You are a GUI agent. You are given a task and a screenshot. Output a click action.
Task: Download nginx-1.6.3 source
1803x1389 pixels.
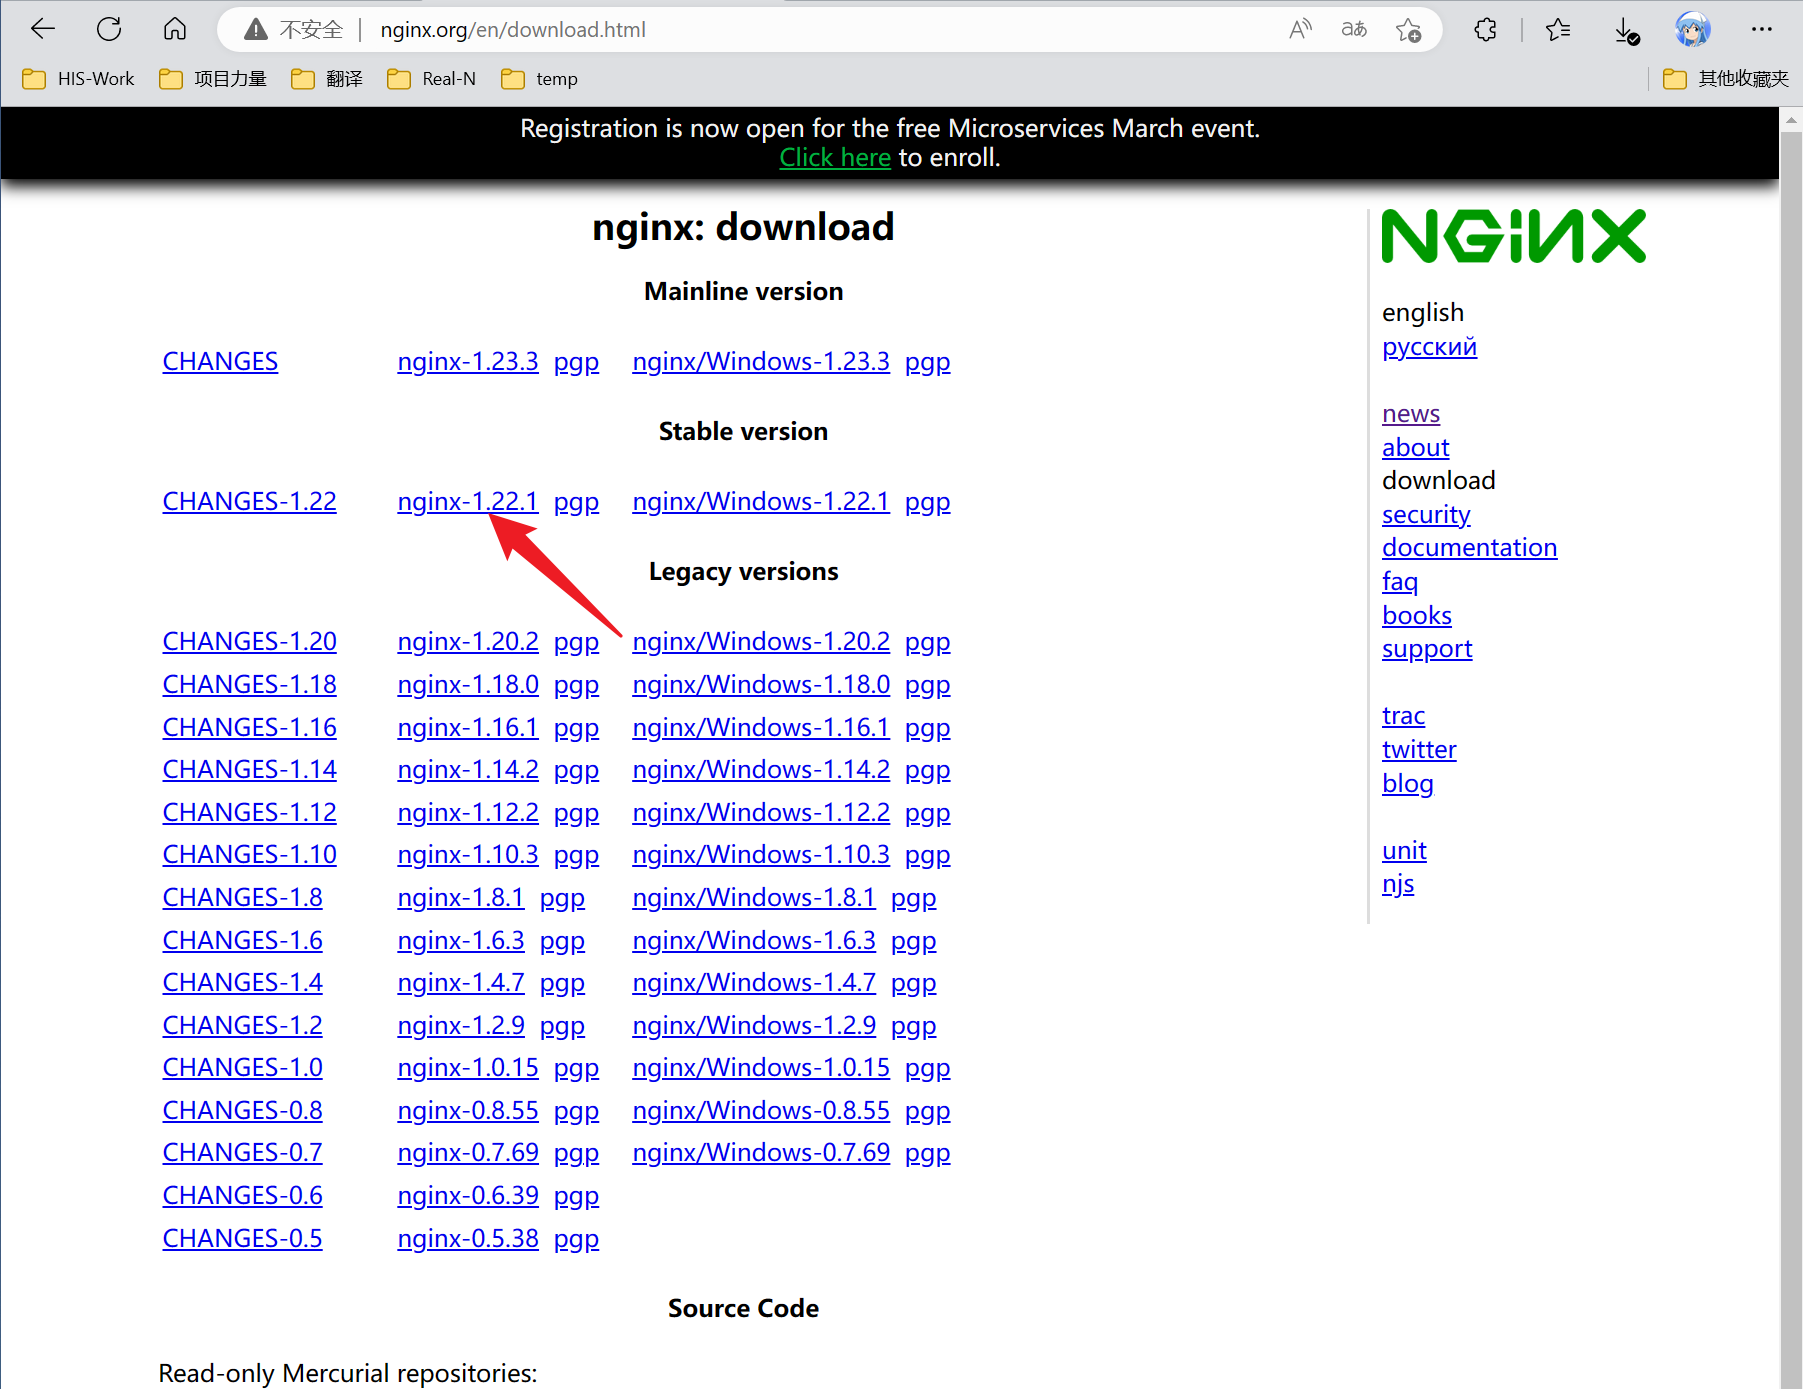(x=461, y=941)
